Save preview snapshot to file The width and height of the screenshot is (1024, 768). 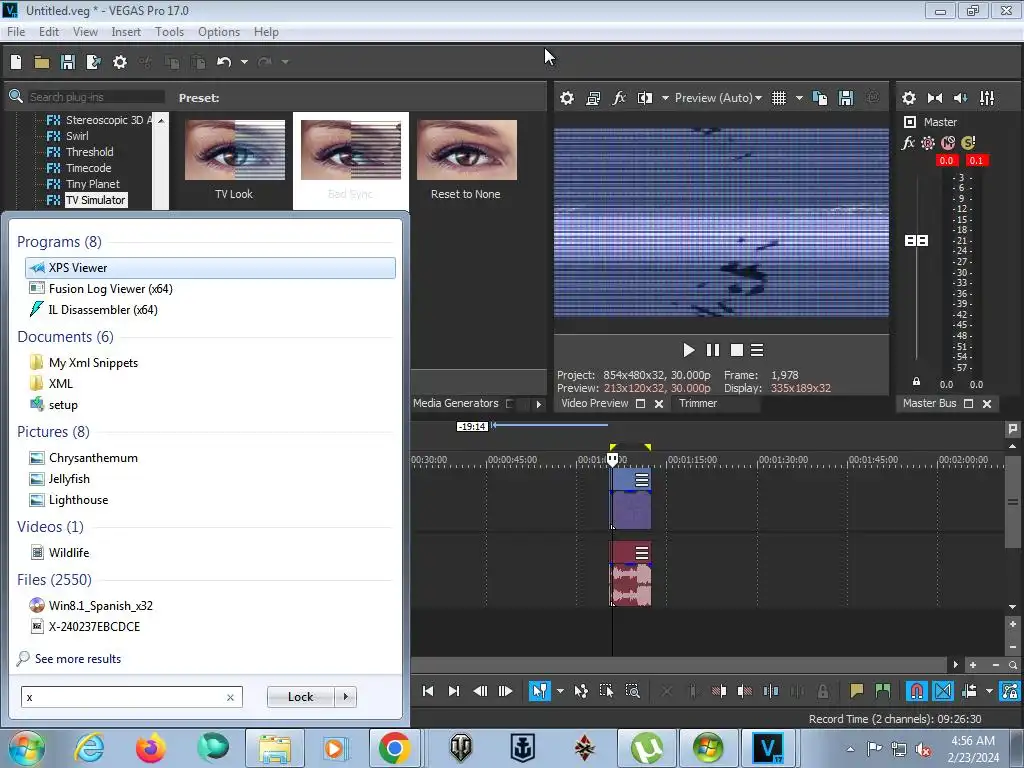pyautogui.click(x=846, y=98)
